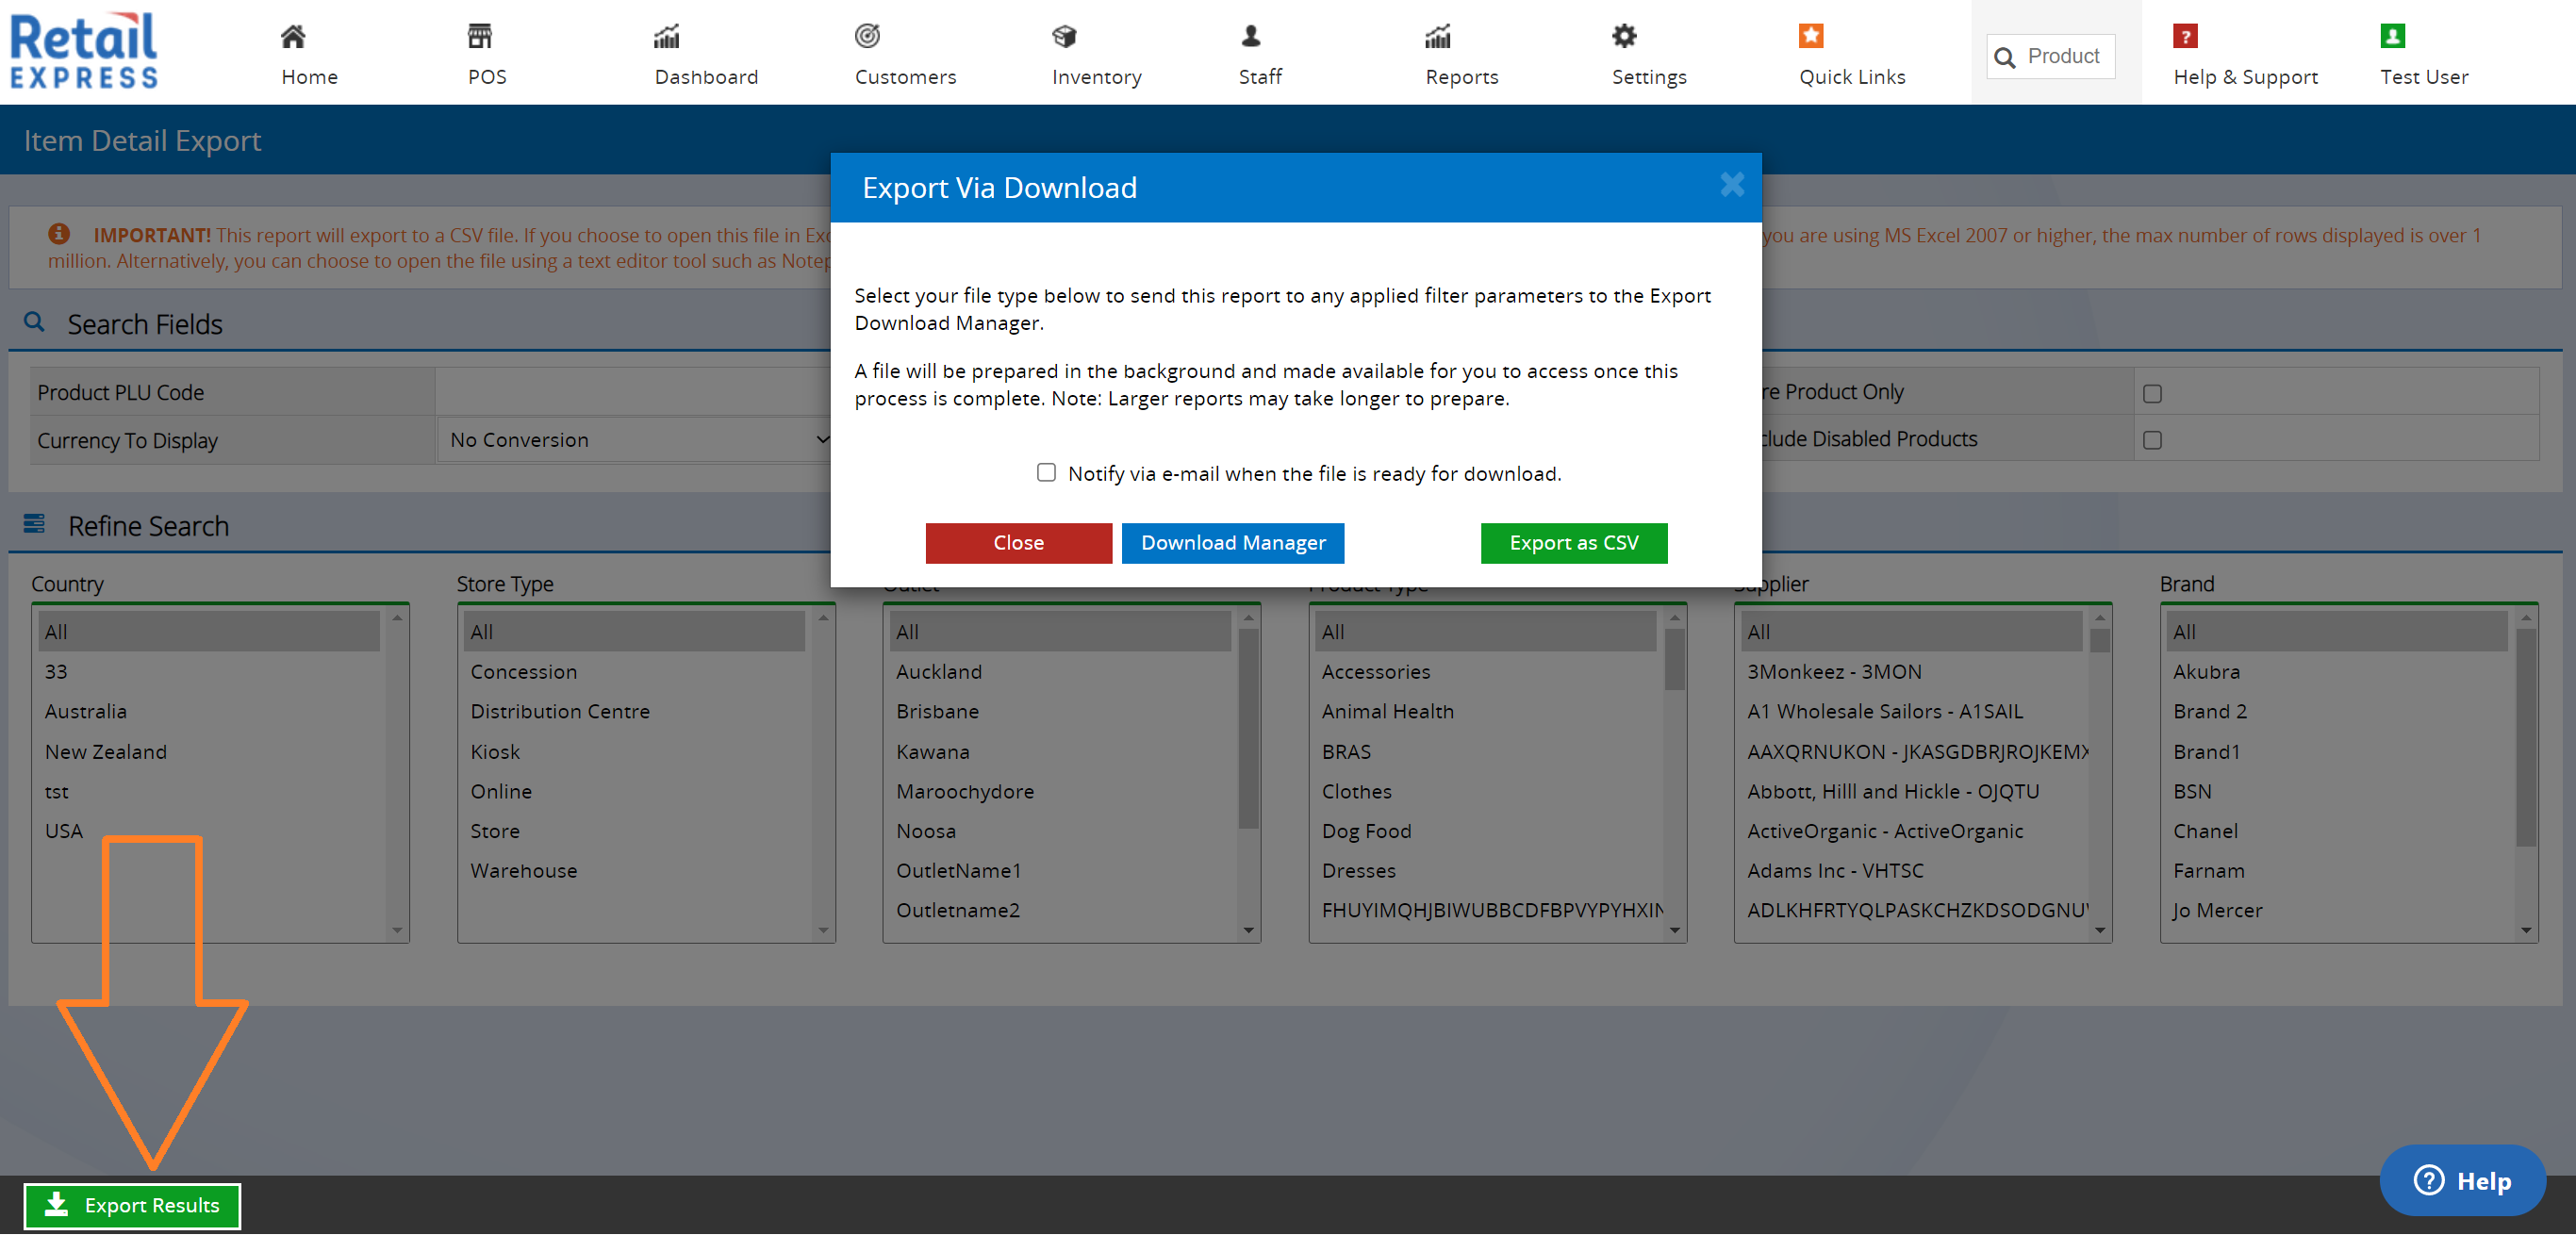Image resolution: width=2576 pixels, height=1235 pixels.
Task: Select Jo Mercer in Brand list
Action: pyautogui.click(x=2337, y=910)
